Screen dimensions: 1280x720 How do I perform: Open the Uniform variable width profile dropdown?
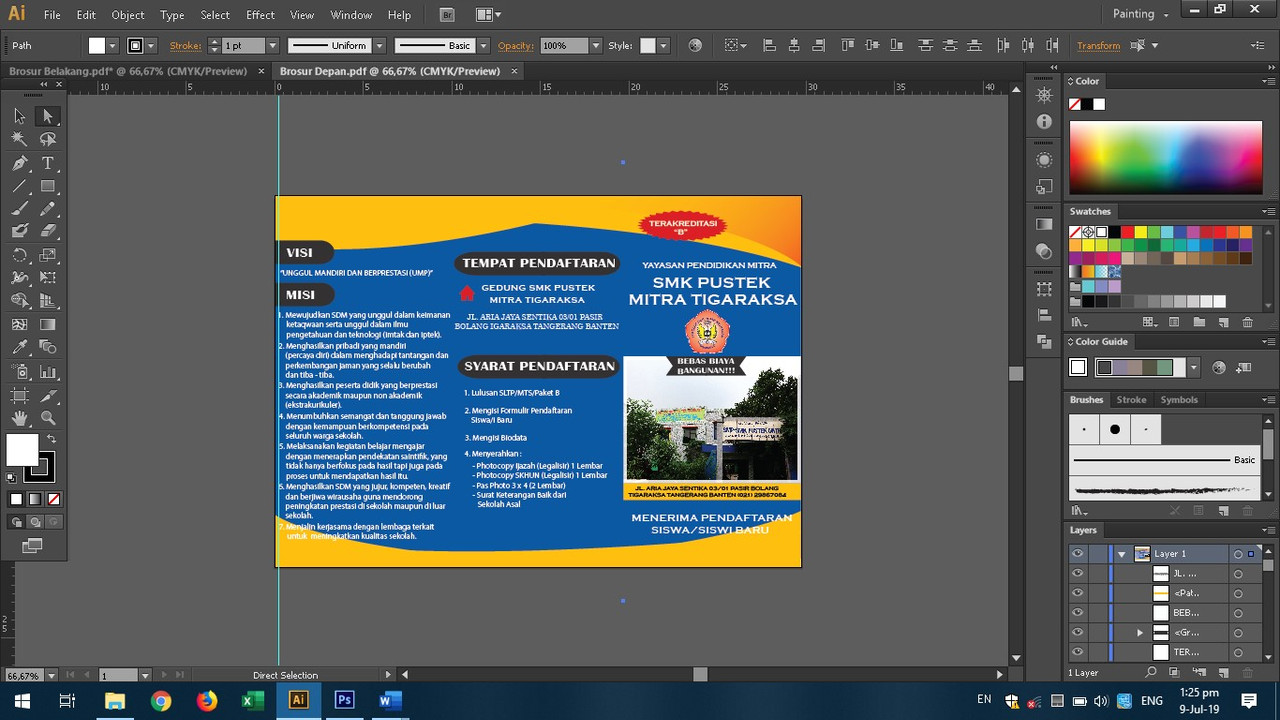380,46
